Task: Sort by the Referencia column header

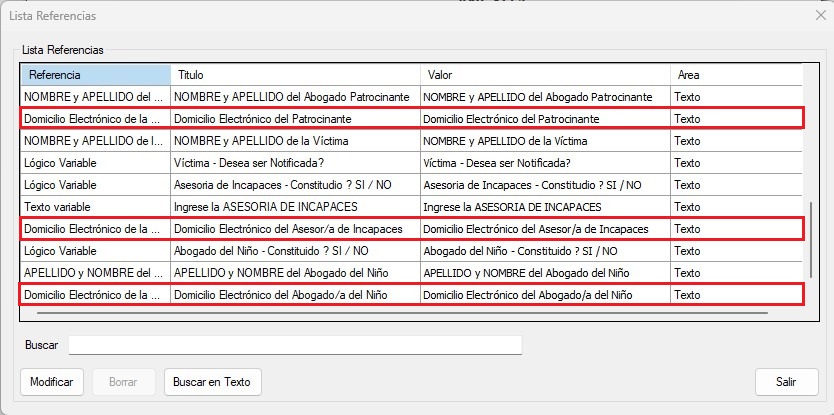Action: (x=96, y=75)
